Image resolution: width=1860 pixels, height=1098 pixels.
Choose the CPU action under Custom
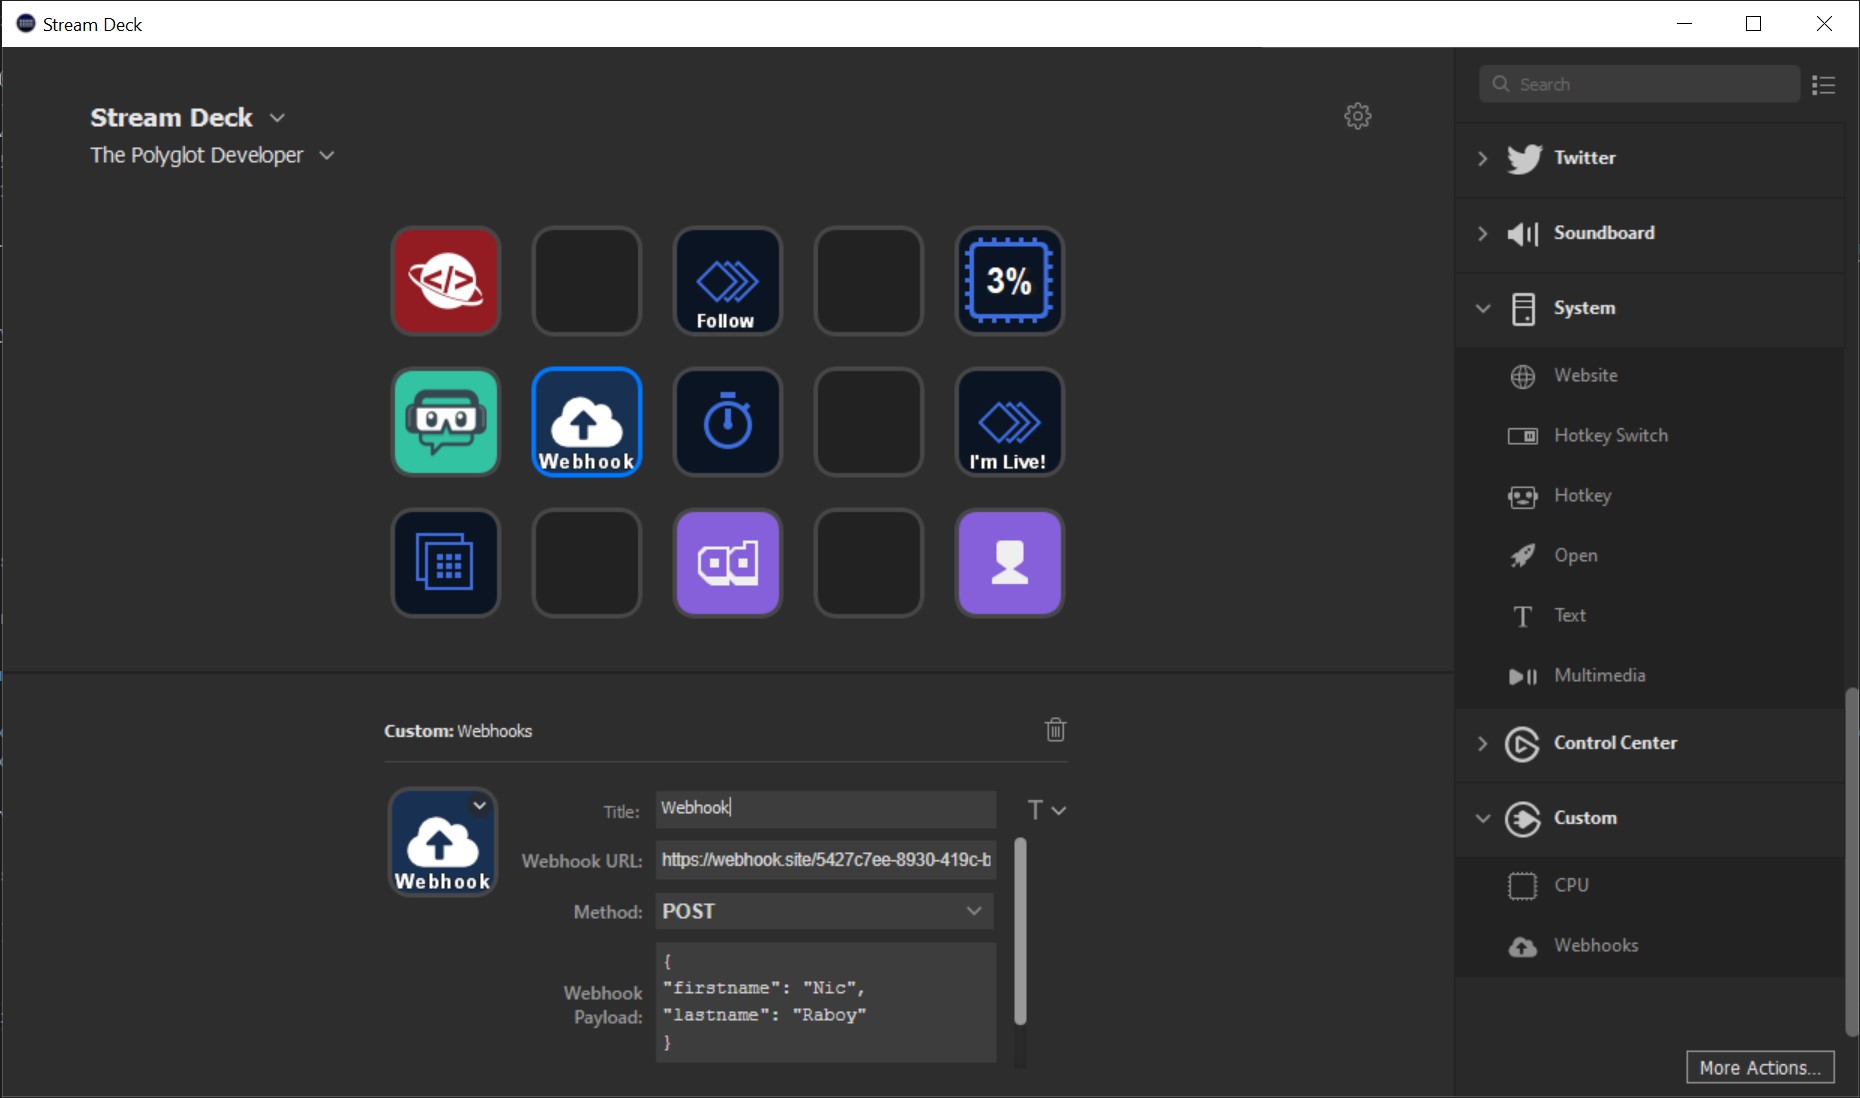click(x=1650, y=886)
